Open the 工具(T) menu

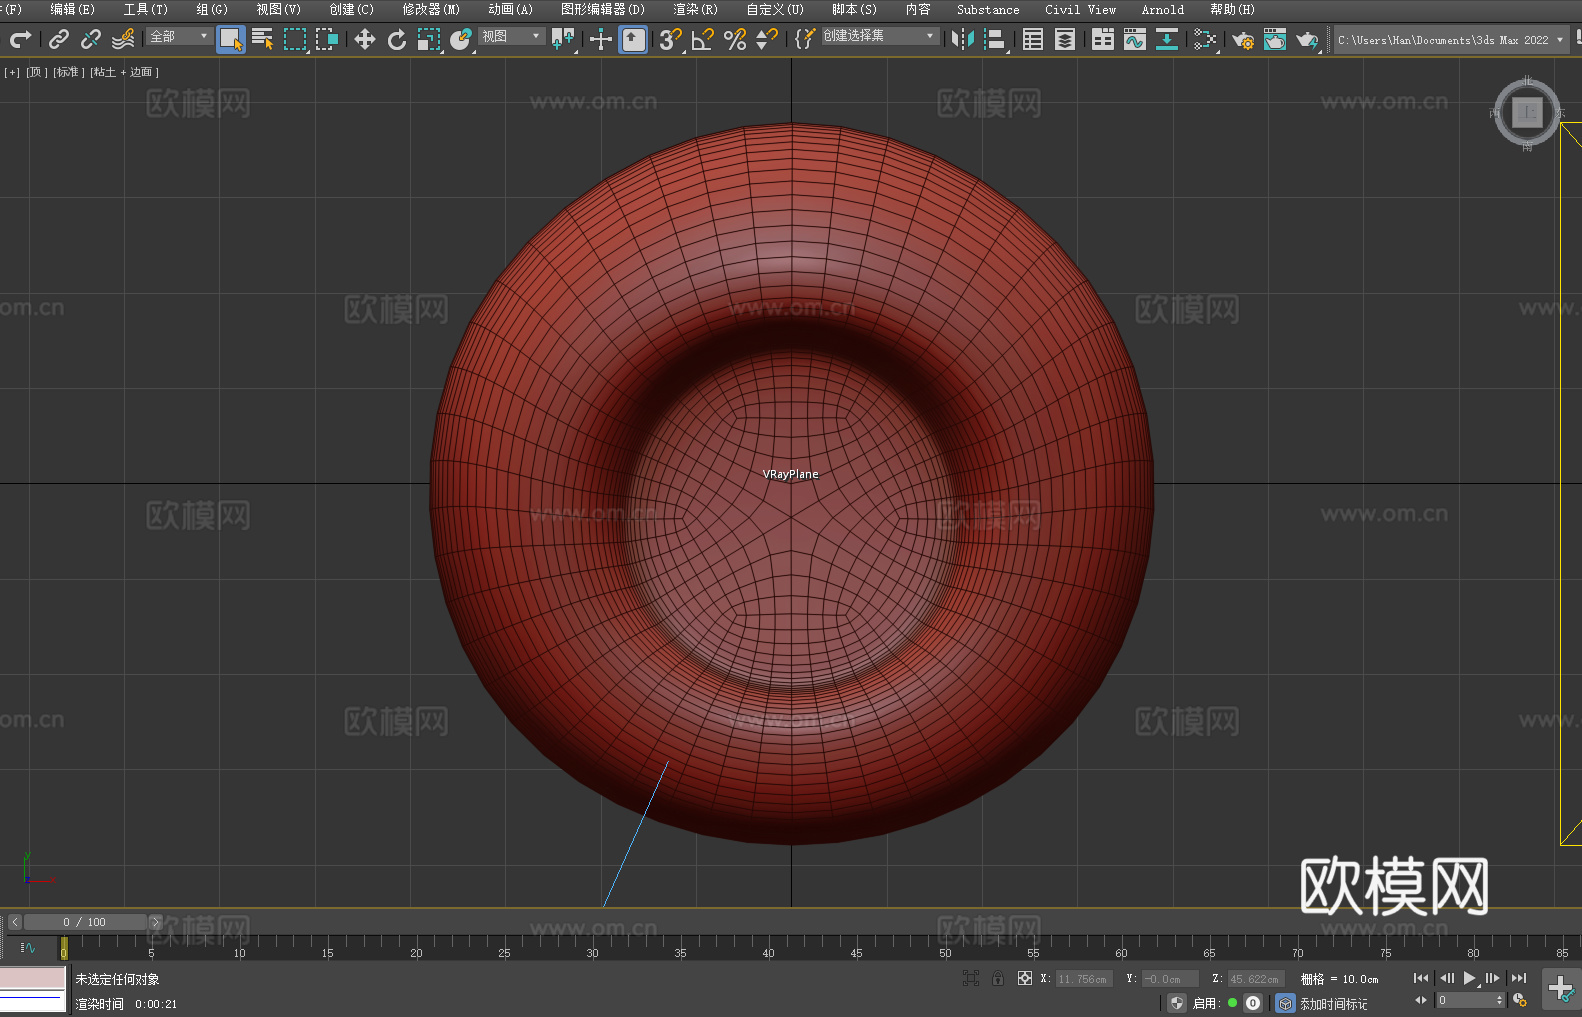click(x=145, y=9)
